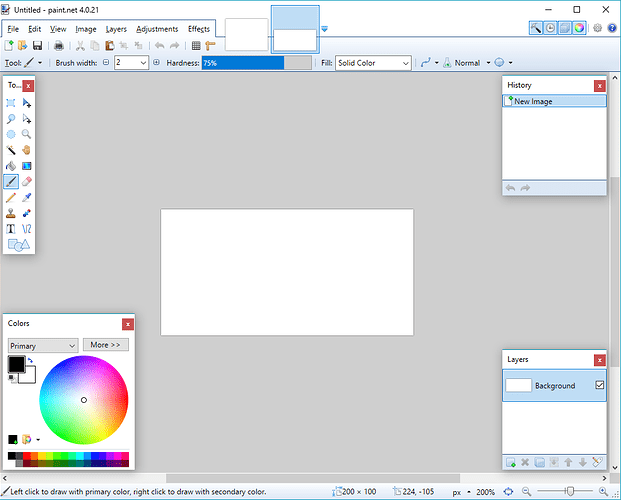Select New Image history entry
Viewport: 621px width, 500px height.
[x=554, y=101]
